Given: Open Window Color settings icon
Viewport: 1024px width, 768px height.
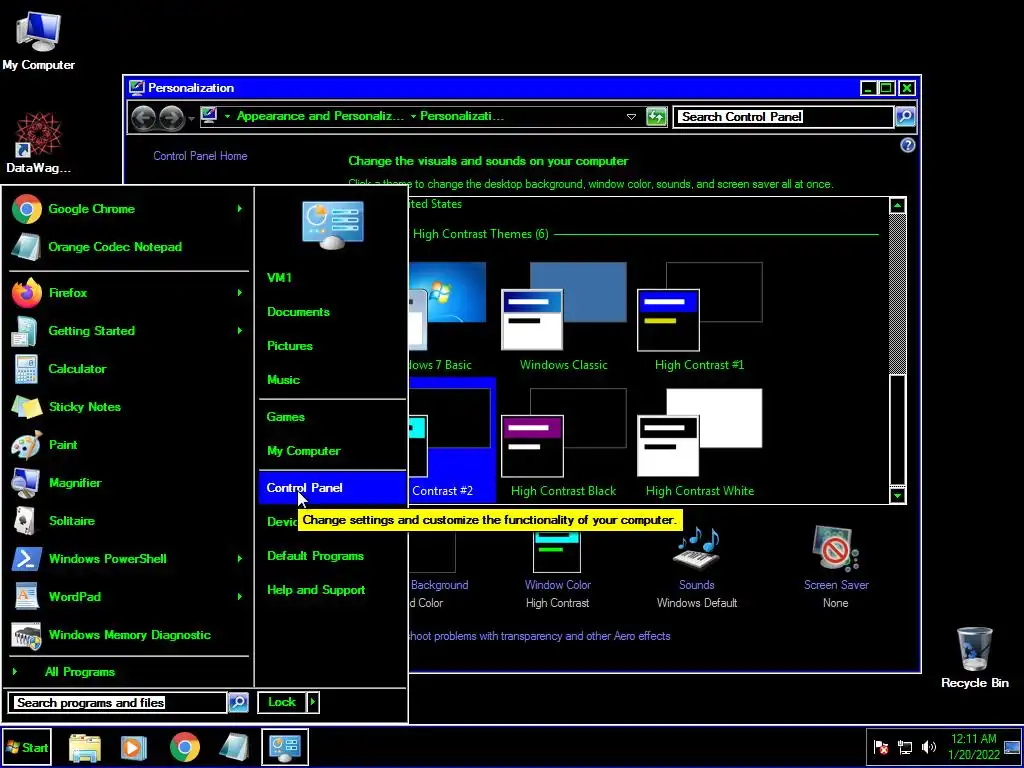Looking at the screenshot, I should pyautogui.click(x=556, y=550).
